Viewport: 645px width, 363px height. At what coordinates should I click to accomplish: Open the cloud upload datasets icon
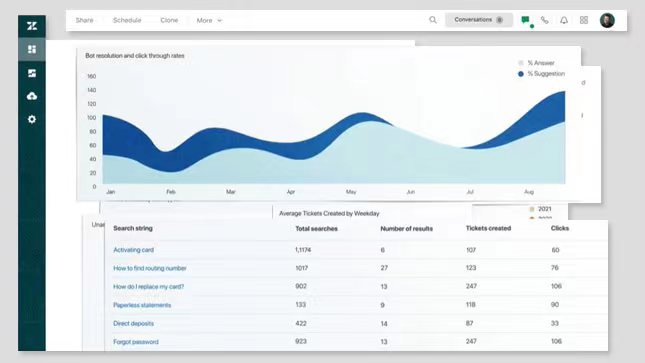tap(32, 96)
